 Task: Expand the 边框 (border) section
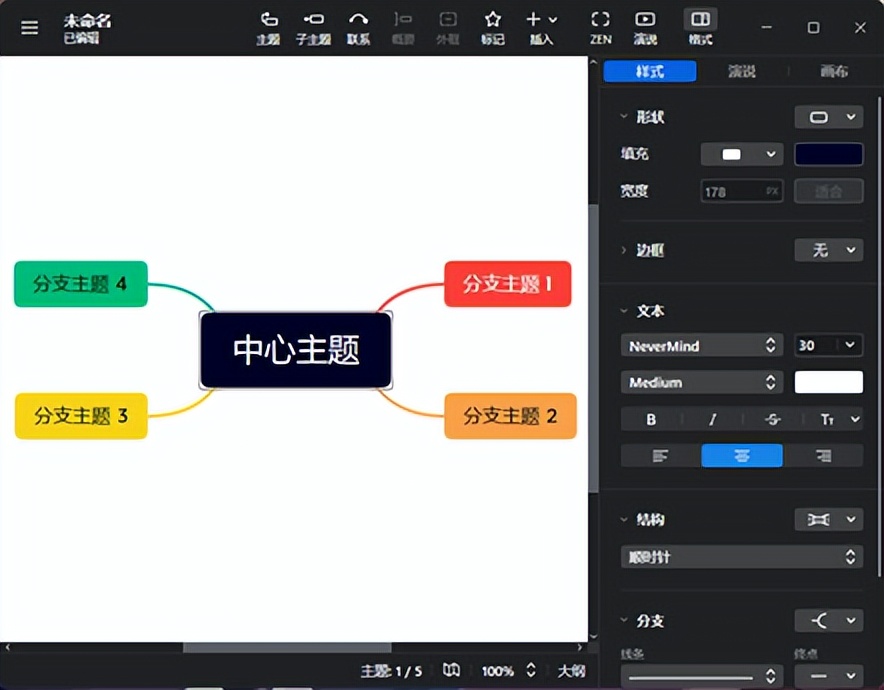[649, 250]
